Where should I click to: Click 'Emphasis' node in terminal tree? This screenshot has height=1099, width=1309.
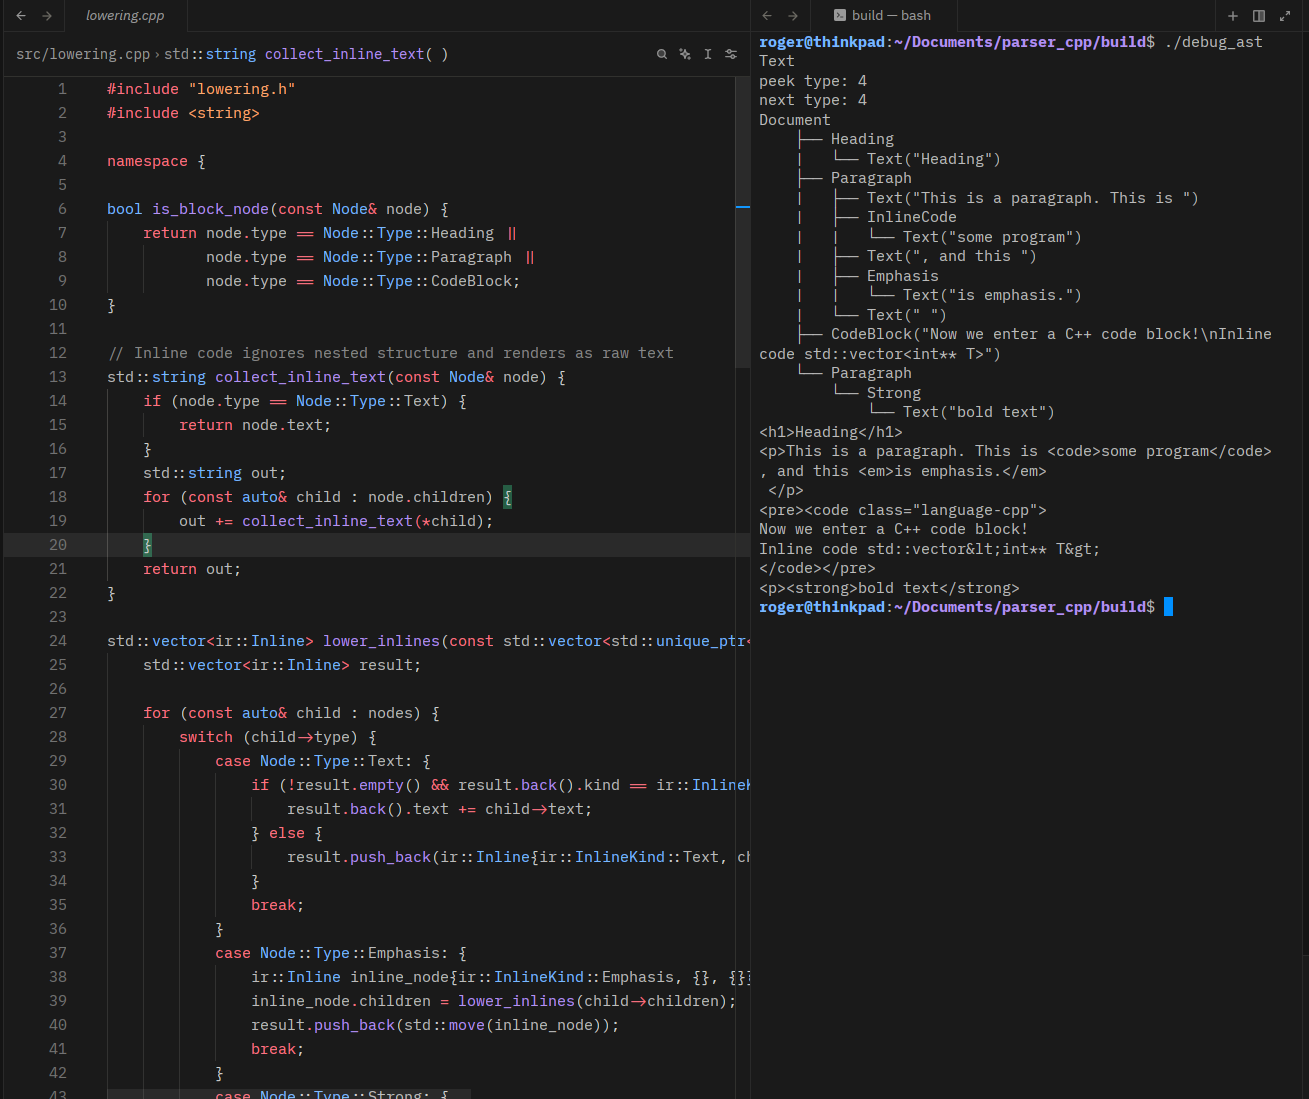pos(903,276)
